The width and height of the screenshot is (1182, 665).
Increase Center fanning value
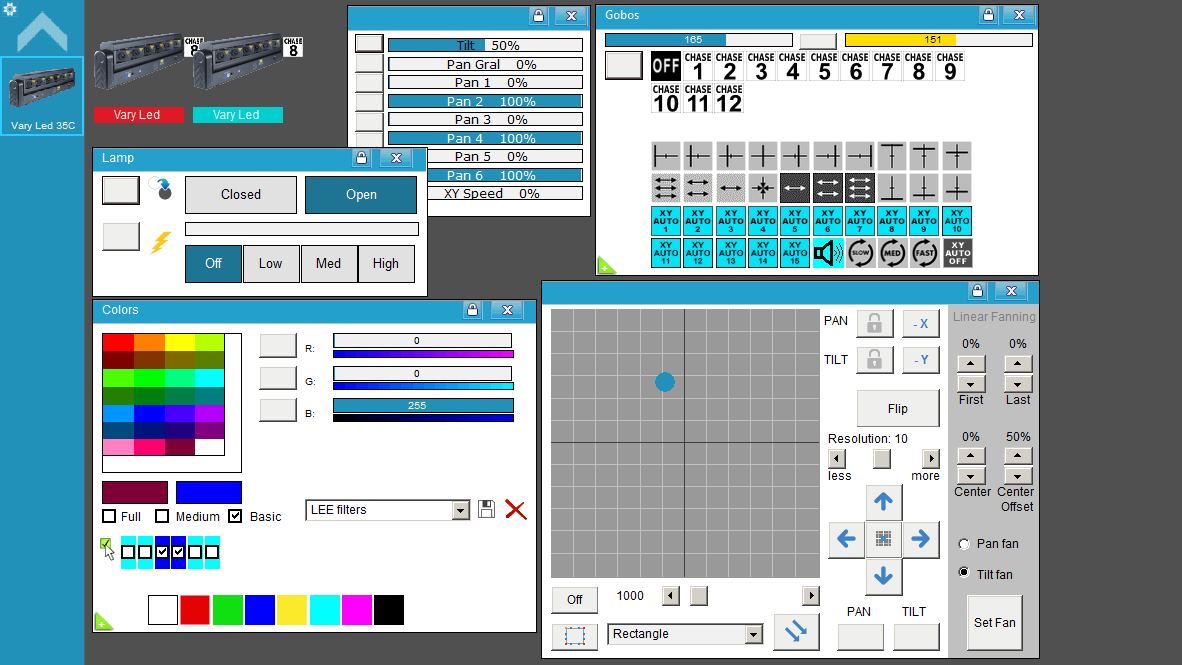click(971, 455)
